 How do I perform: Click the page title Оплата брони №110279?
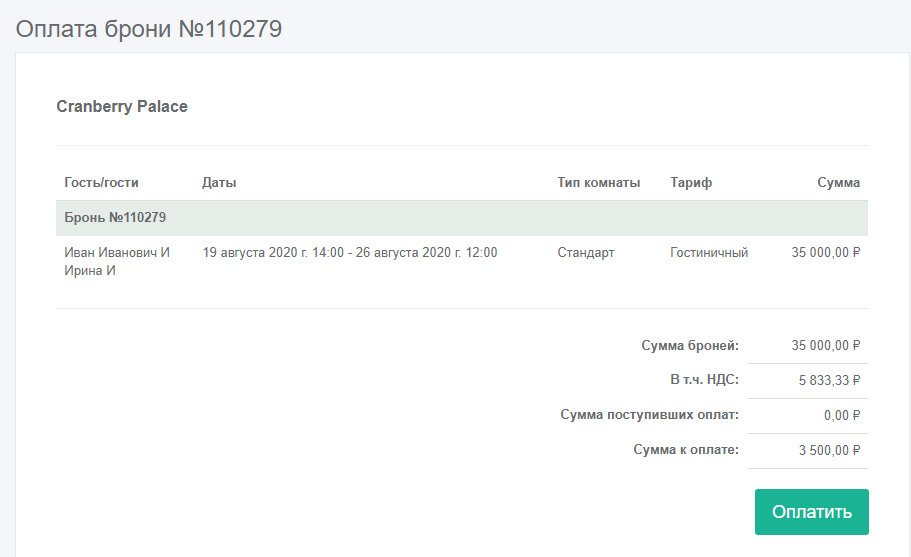click(148, 29)
